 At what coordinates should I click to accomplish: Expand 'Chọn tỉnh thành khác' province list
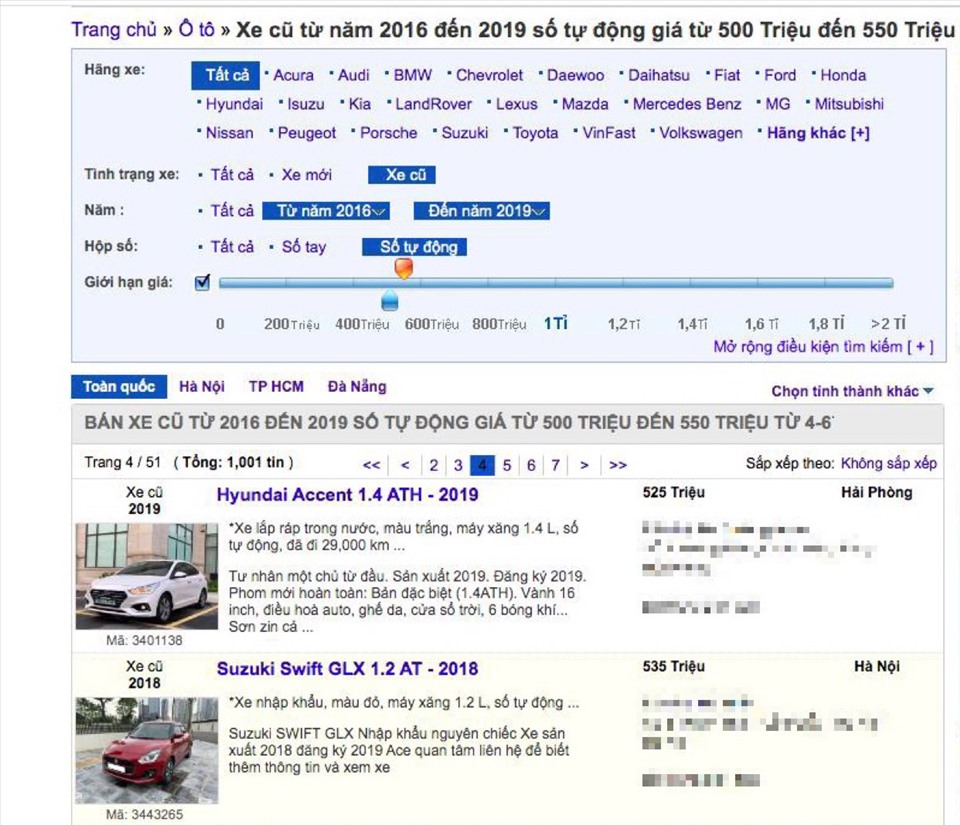(x=852, y=391)
